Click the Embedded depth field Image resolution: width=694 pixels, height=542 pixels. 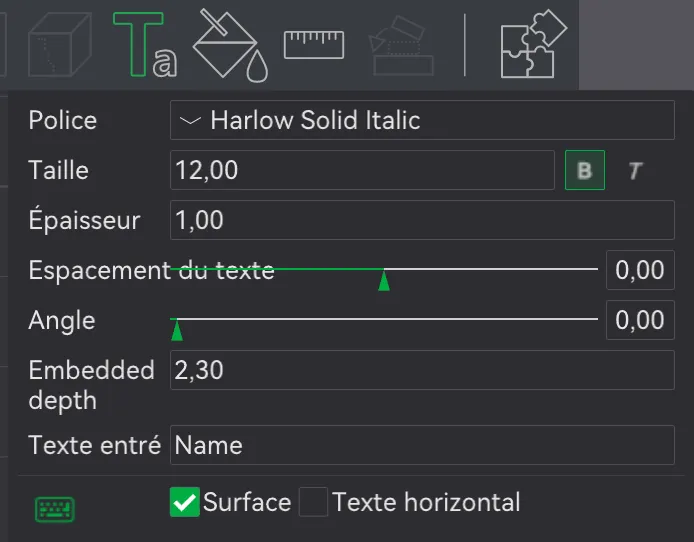coord(422,370)
